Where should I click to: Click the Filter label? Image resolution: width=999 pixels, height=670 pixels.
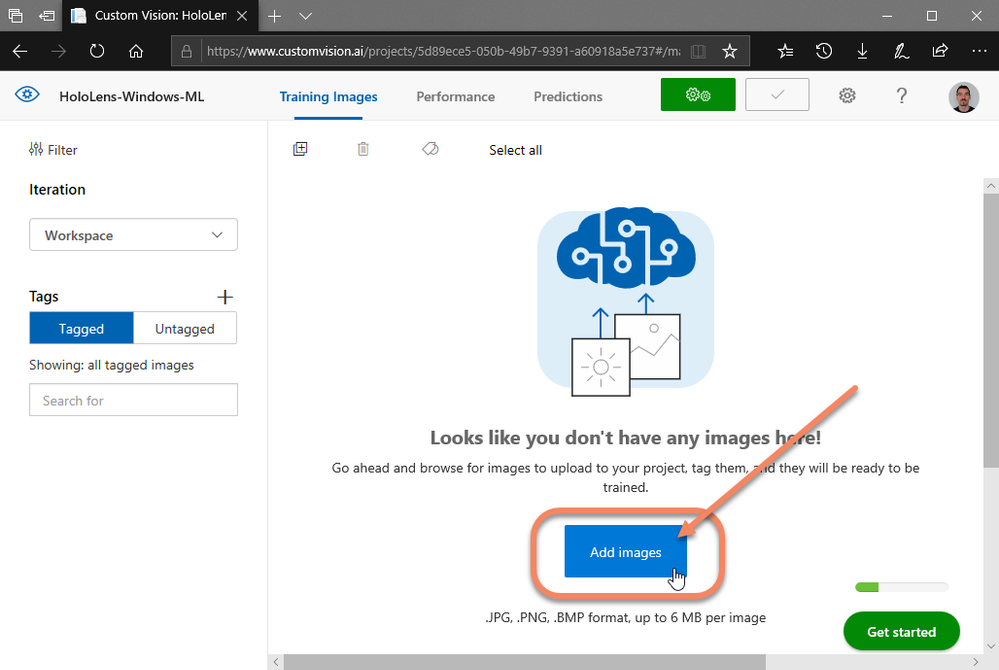[62, 150]
